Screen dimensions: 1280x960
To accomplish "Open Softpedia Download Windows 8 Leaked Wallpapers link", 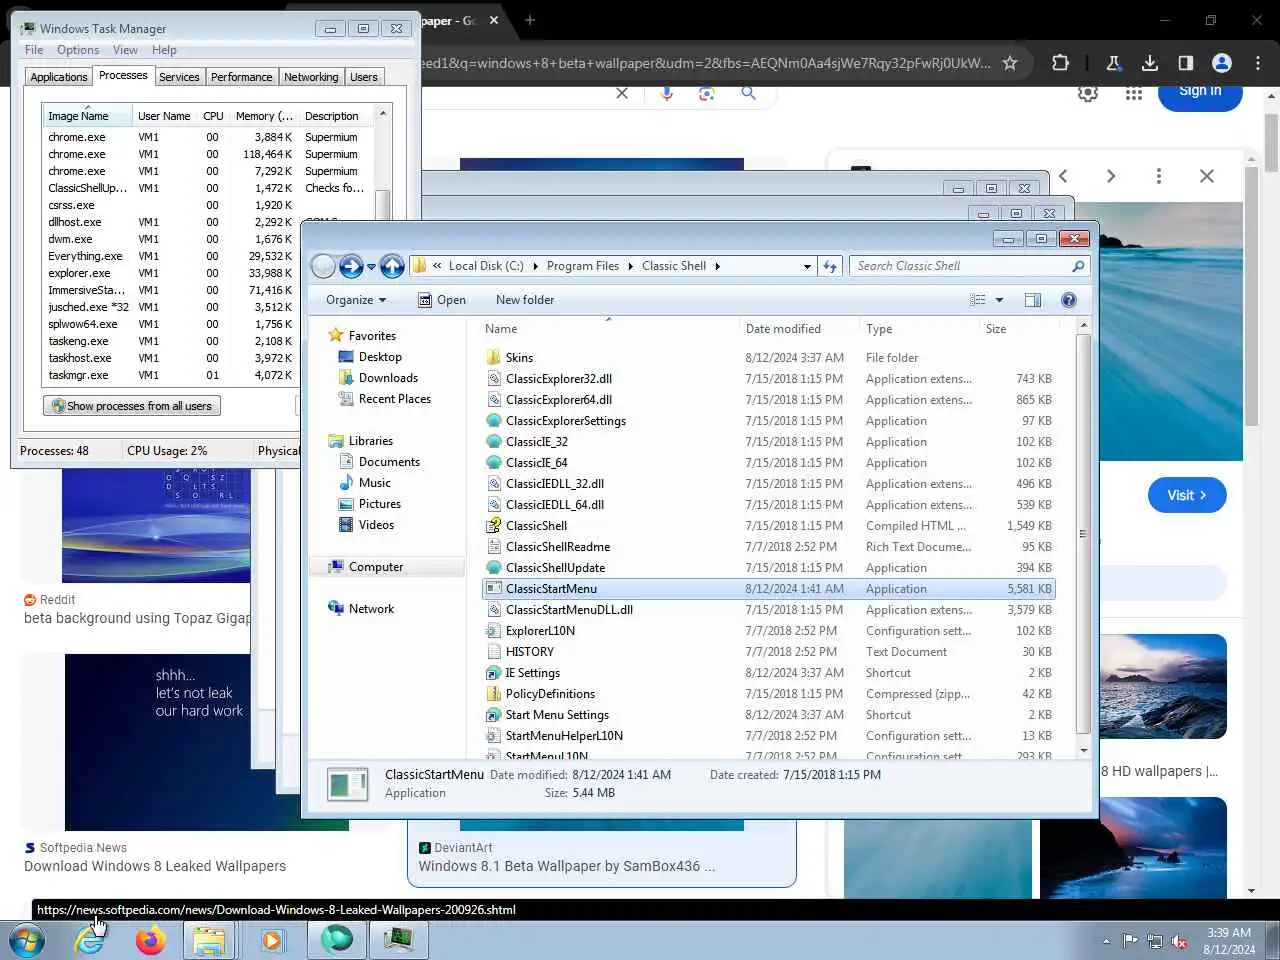I will [155, 866].
